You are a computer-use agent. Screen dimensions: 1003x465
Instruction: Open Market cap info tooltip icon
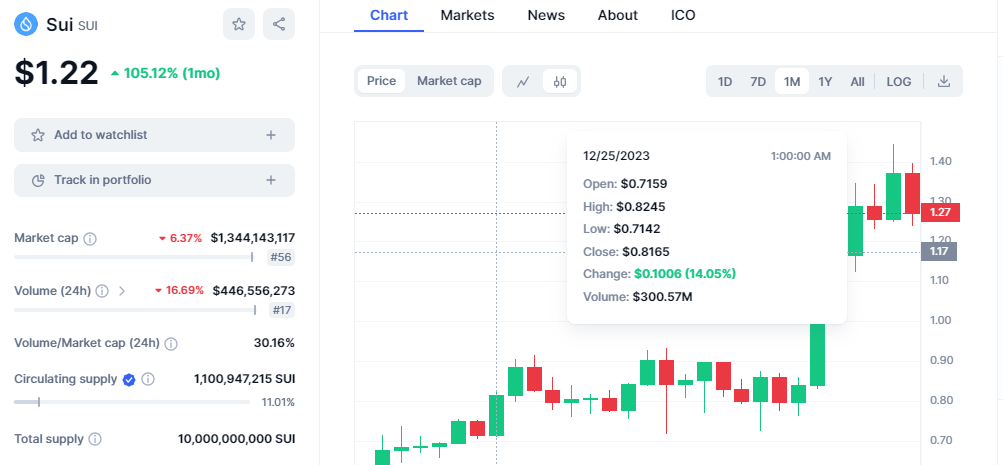click(x=90, y=239)
